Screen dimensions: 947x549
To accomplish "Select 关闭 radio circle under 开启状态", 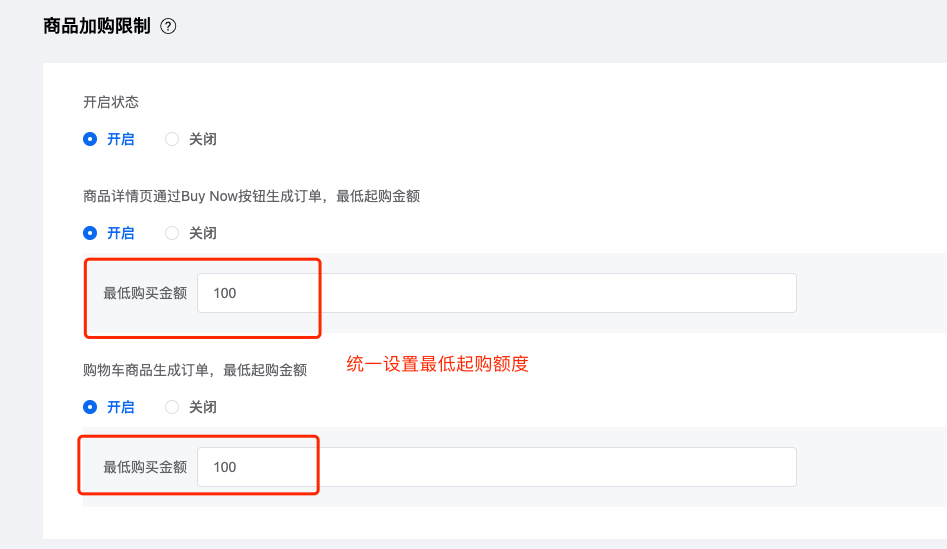I will click(172, 140).
